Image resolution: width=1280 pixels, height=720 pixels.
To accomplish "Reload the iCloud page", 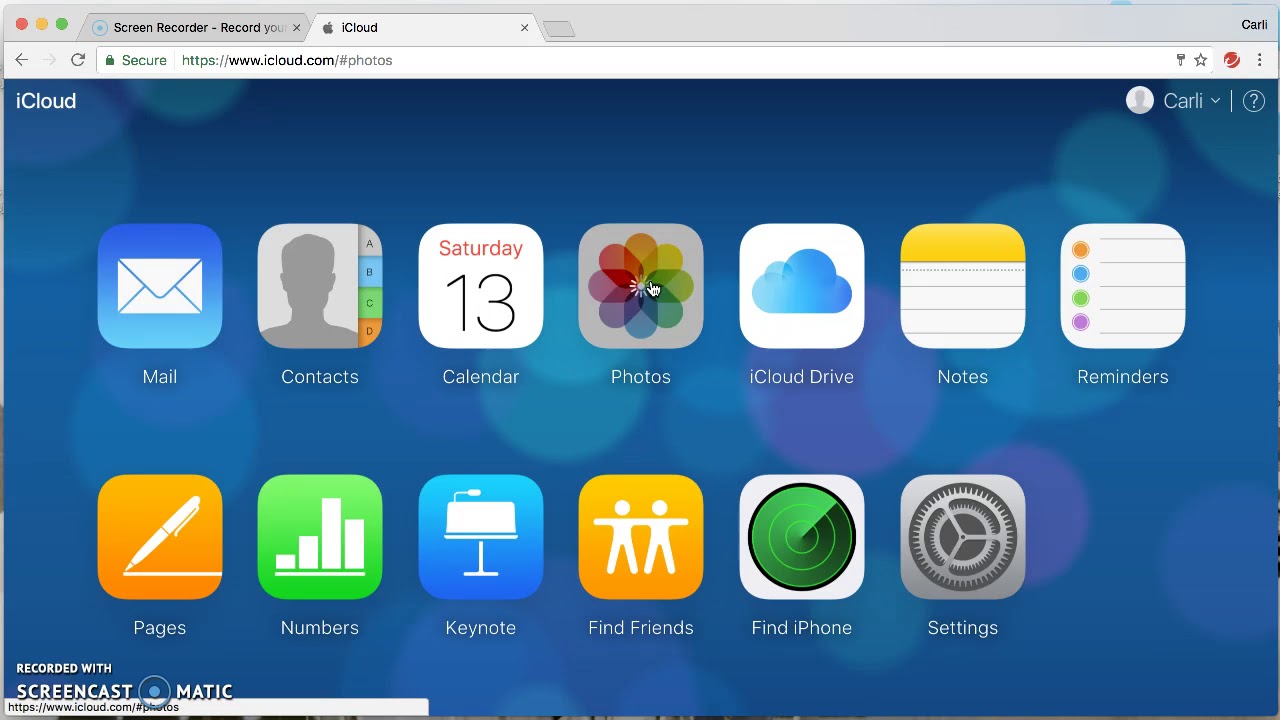I will click(78, 60).
